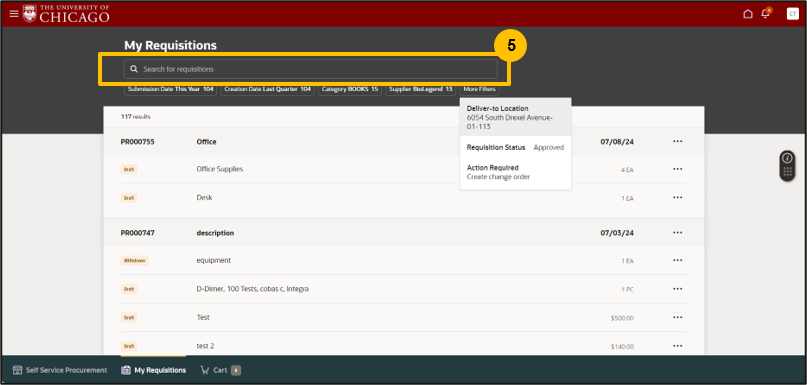Open the hamburger navigation menu

[14, 14]
